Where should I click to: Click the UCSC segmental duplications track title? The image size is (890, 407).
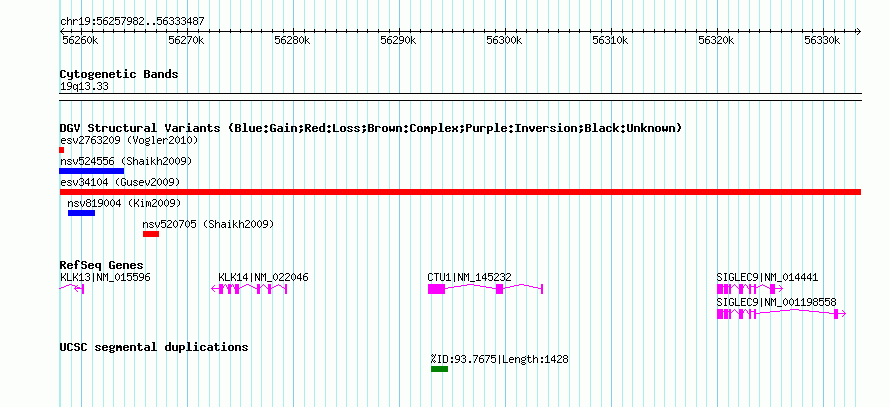[154, 347]
